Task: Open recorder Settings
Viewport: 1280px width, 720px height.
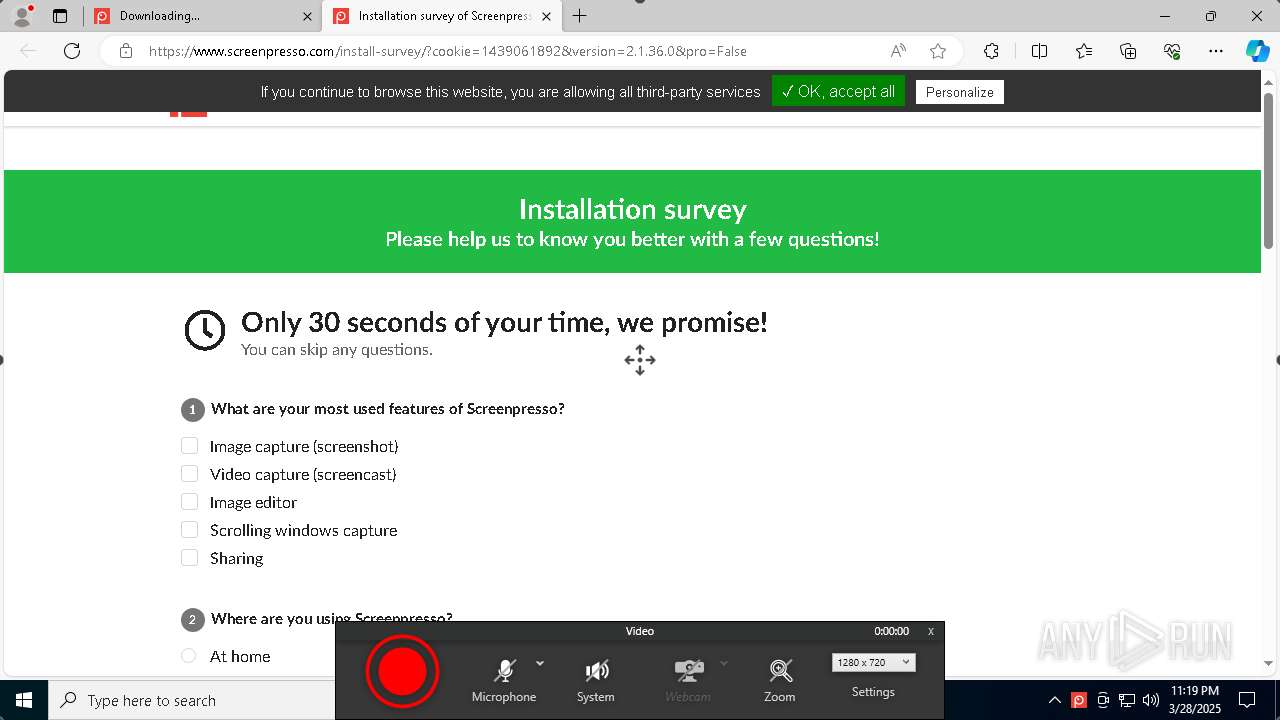Action: 873,692
